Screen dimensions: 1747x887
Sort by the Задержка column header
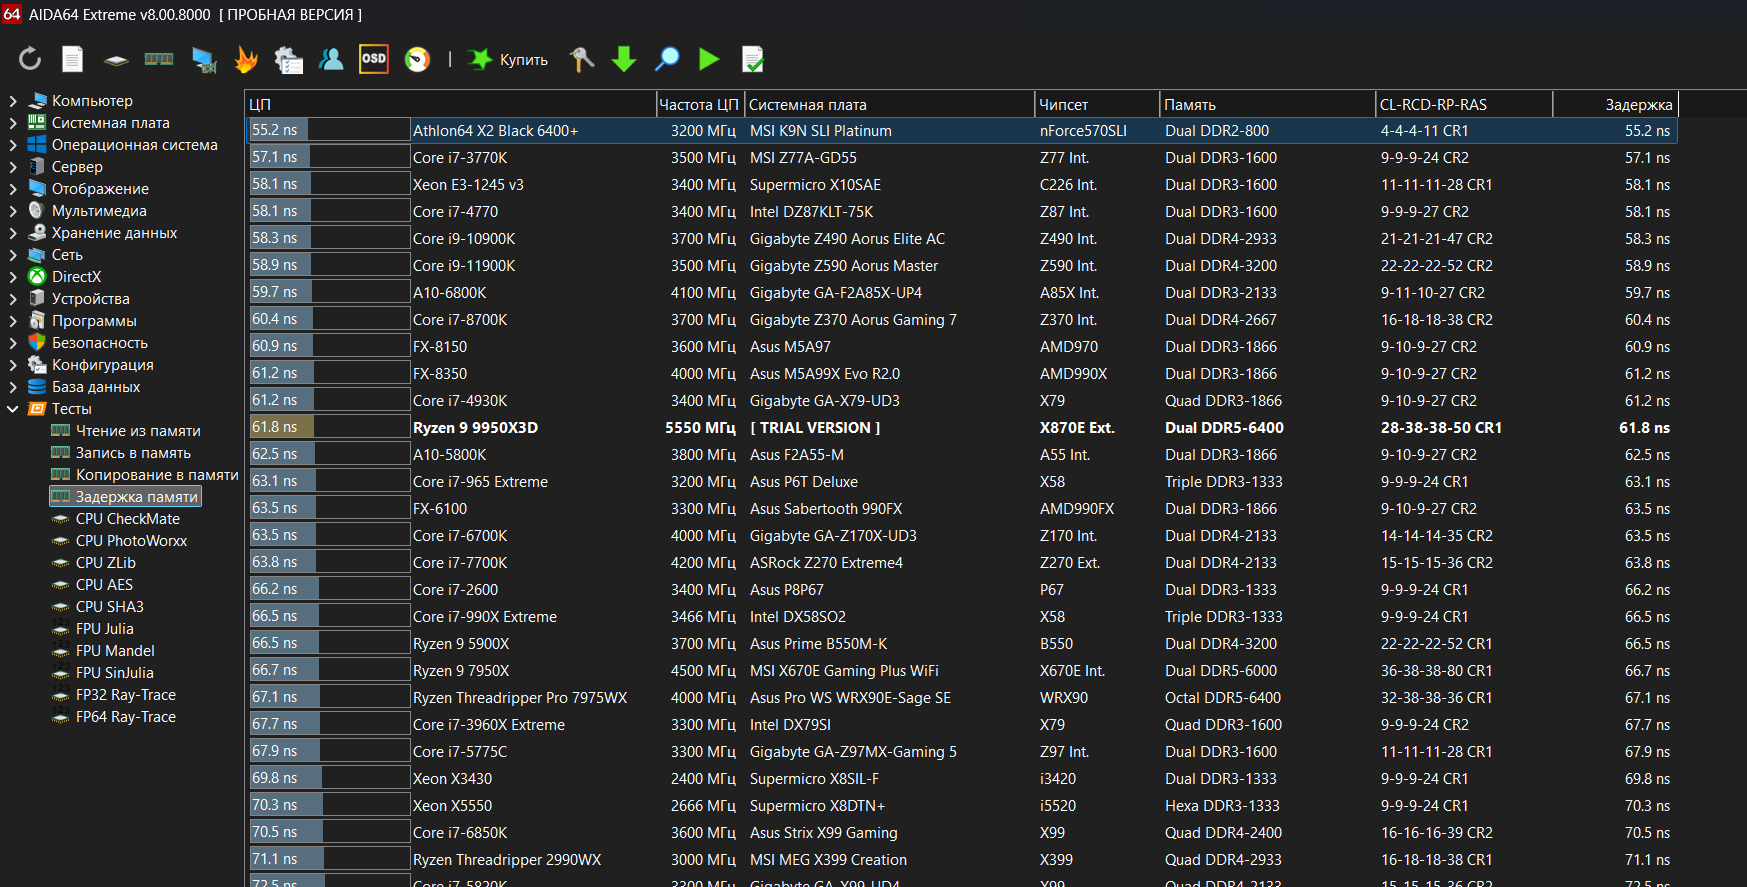coord(1615,104)
